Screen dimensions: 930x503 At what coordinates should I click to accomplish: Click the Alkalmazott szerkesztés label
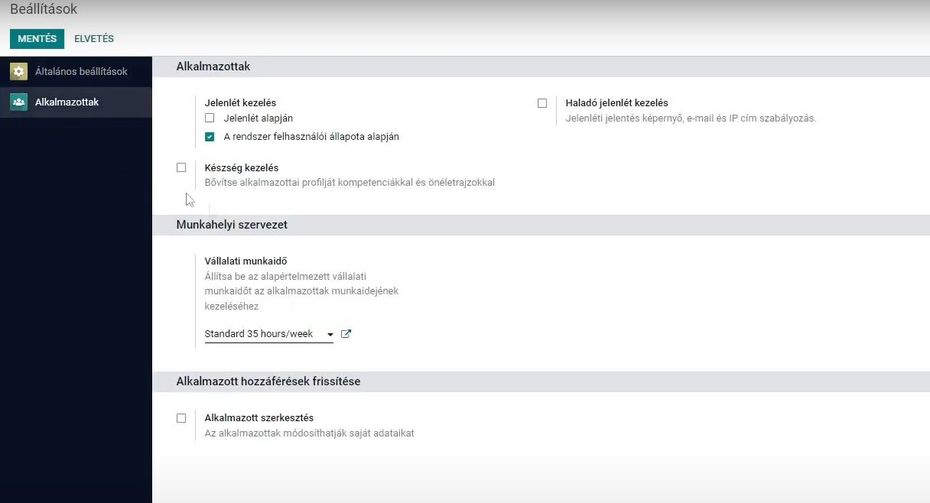[x=259, y=418]
